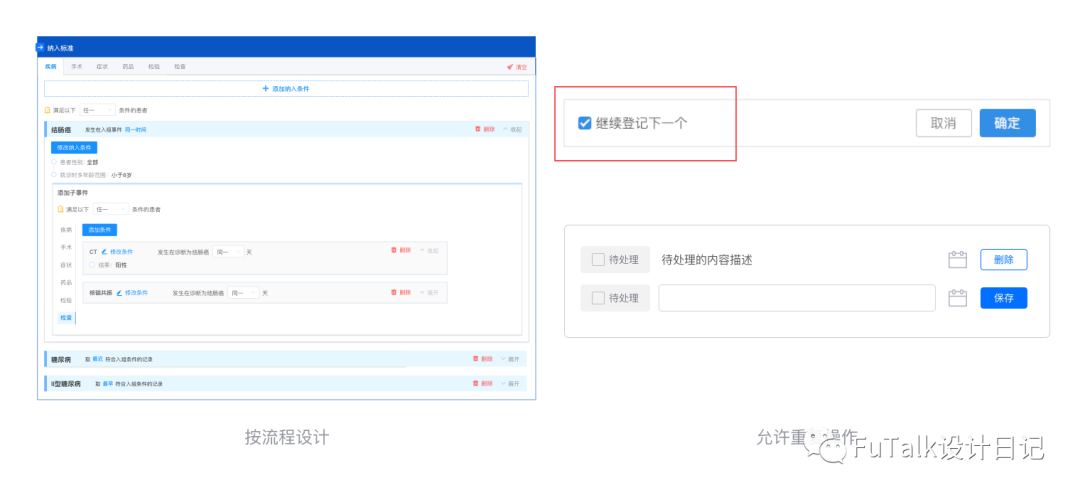Switch to the 检验 tab in top tab bar
The image size is (1080, 495).
[x=154, y=67]
